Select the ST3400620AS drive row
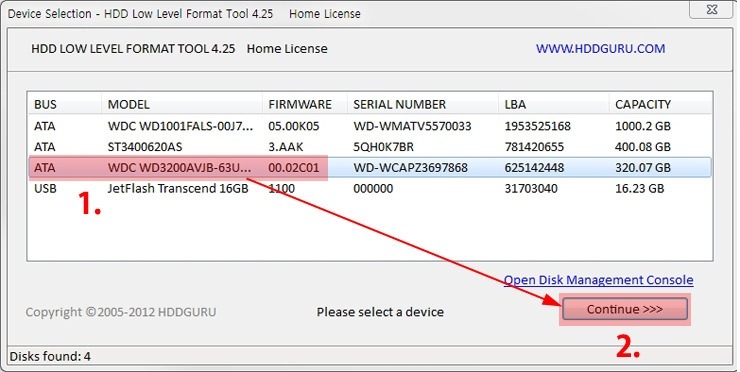 (370, 147)
